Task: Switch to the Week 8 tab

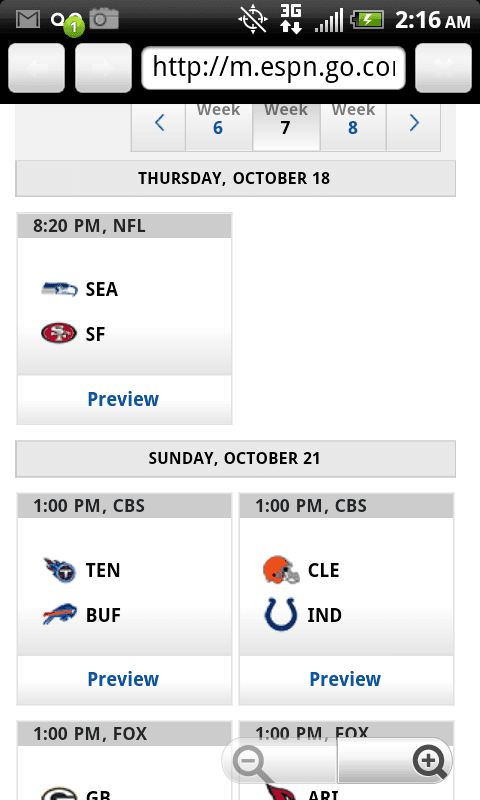Action: tap(353, 123)
